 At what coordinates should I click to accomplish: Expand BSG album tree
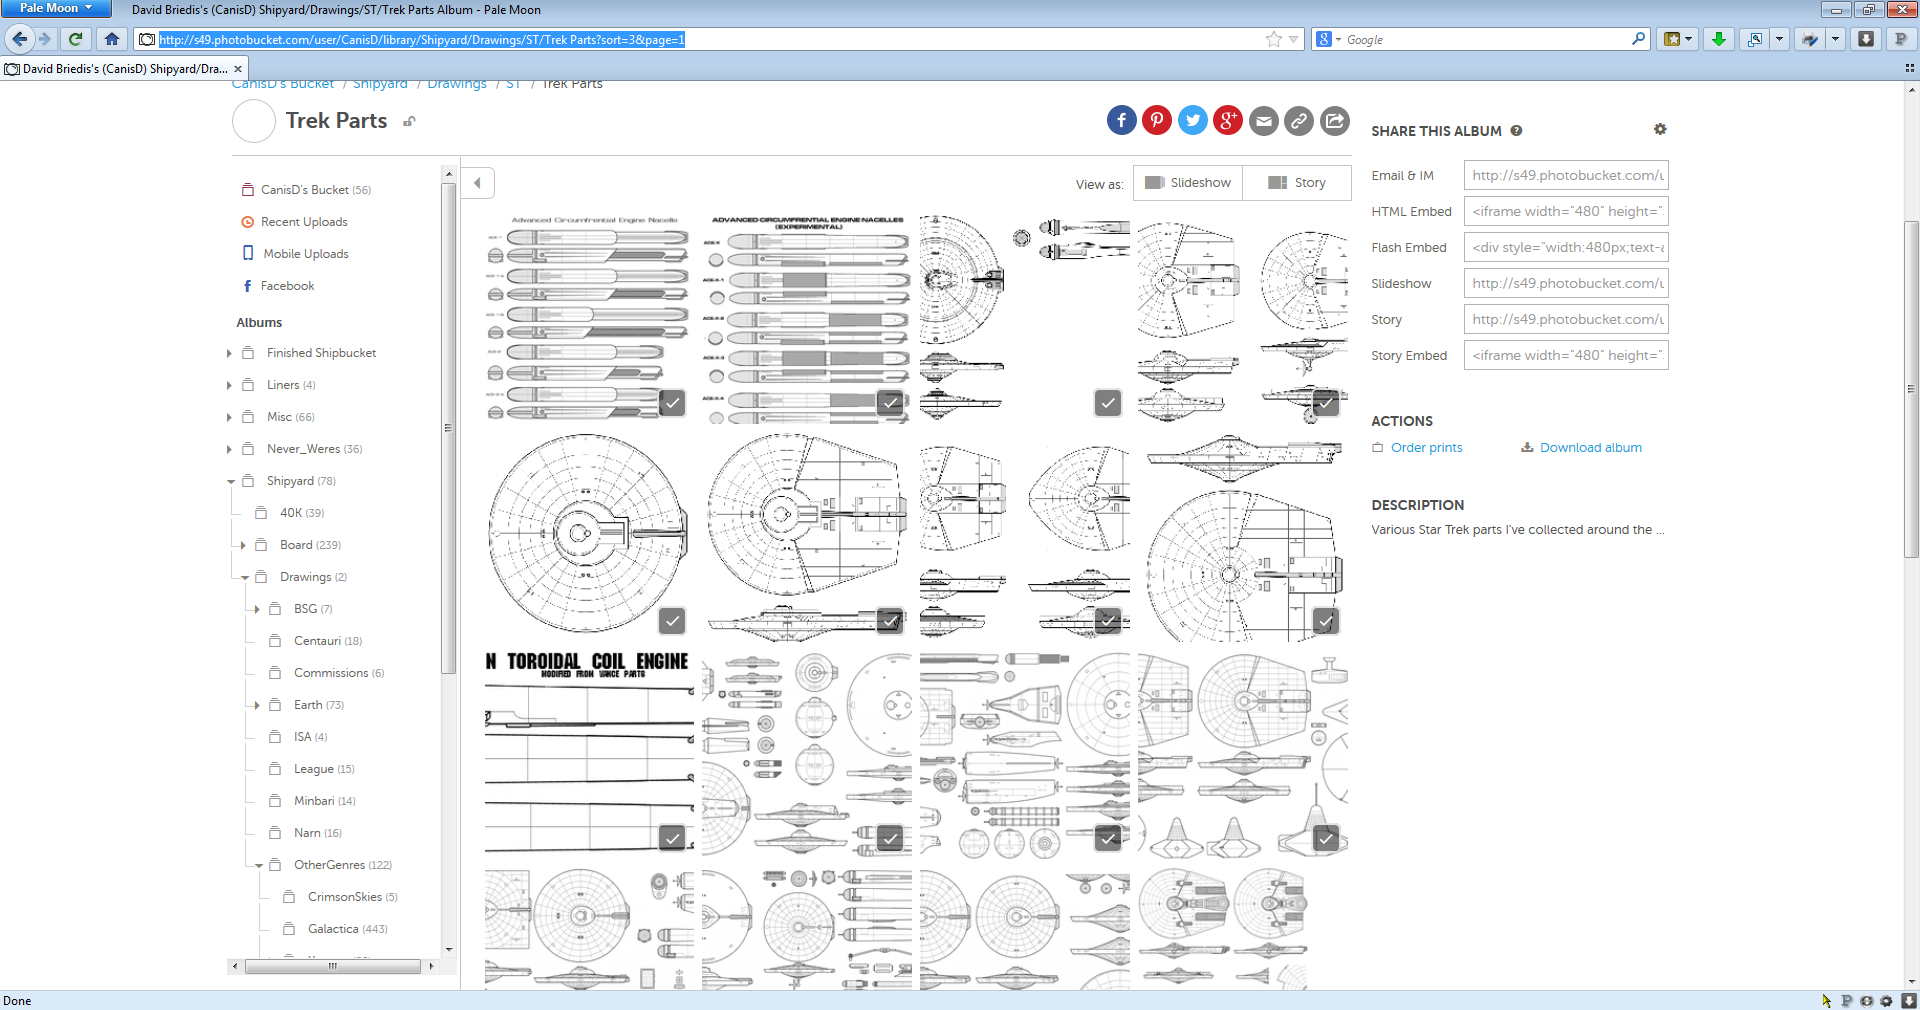point(257,610)
